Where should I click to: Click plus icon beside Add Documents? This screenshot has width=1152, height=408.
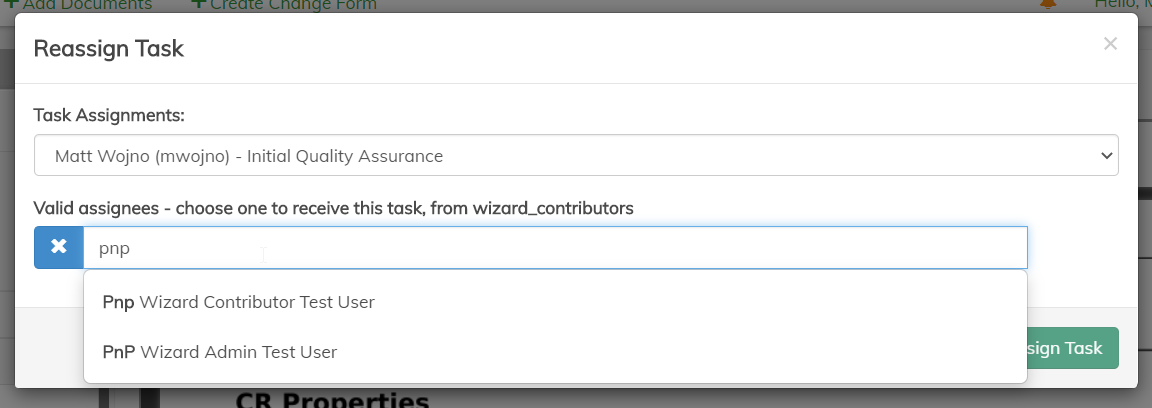pos(11,5)
